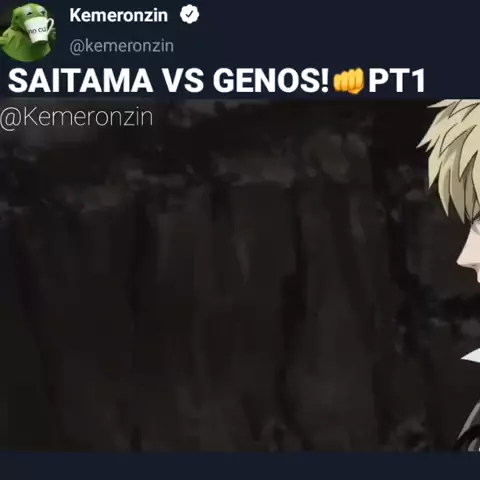Tap the fist emoji in title
Image resolution: width=480 pixels, height=480 pixels.
(349, 81)
